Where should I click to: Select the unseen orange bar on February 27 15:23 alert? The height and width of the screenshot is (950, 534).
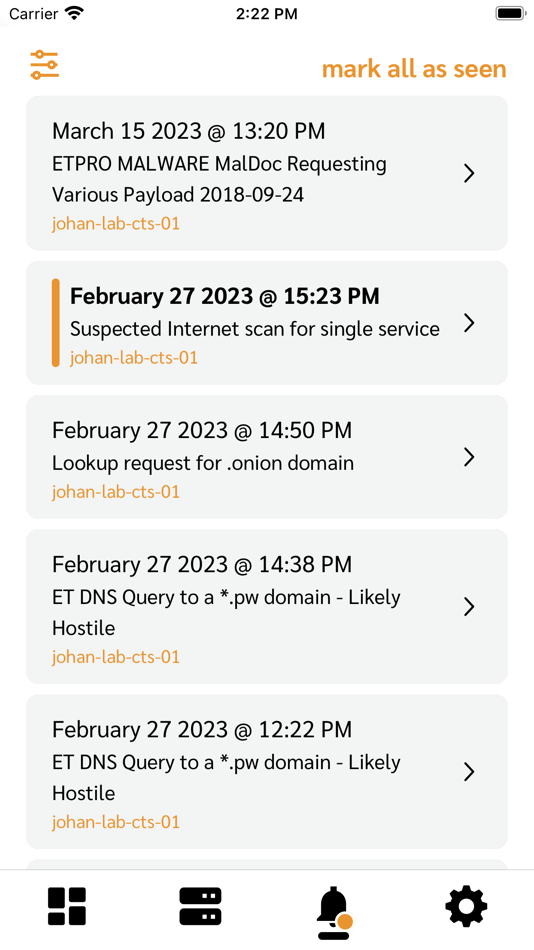coord(56,323)
